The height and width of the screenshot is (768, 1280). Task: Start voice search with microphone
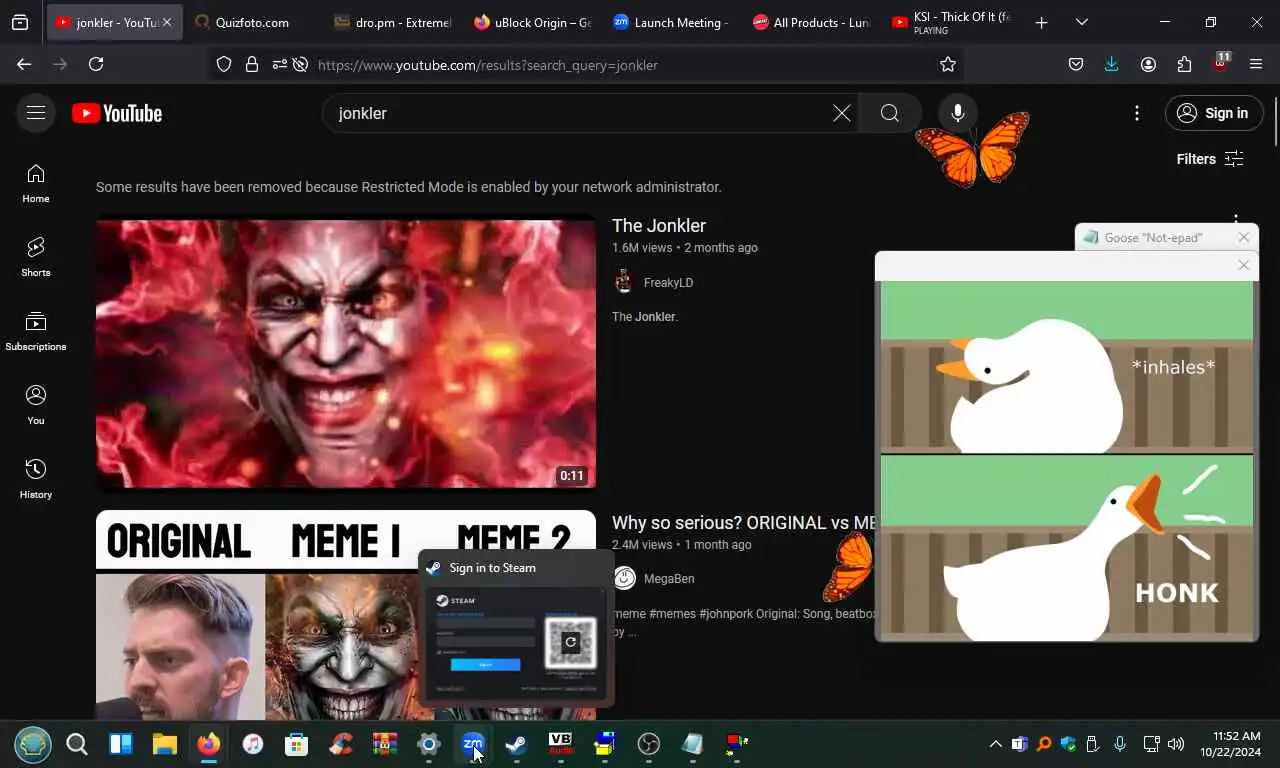(958, 113)
